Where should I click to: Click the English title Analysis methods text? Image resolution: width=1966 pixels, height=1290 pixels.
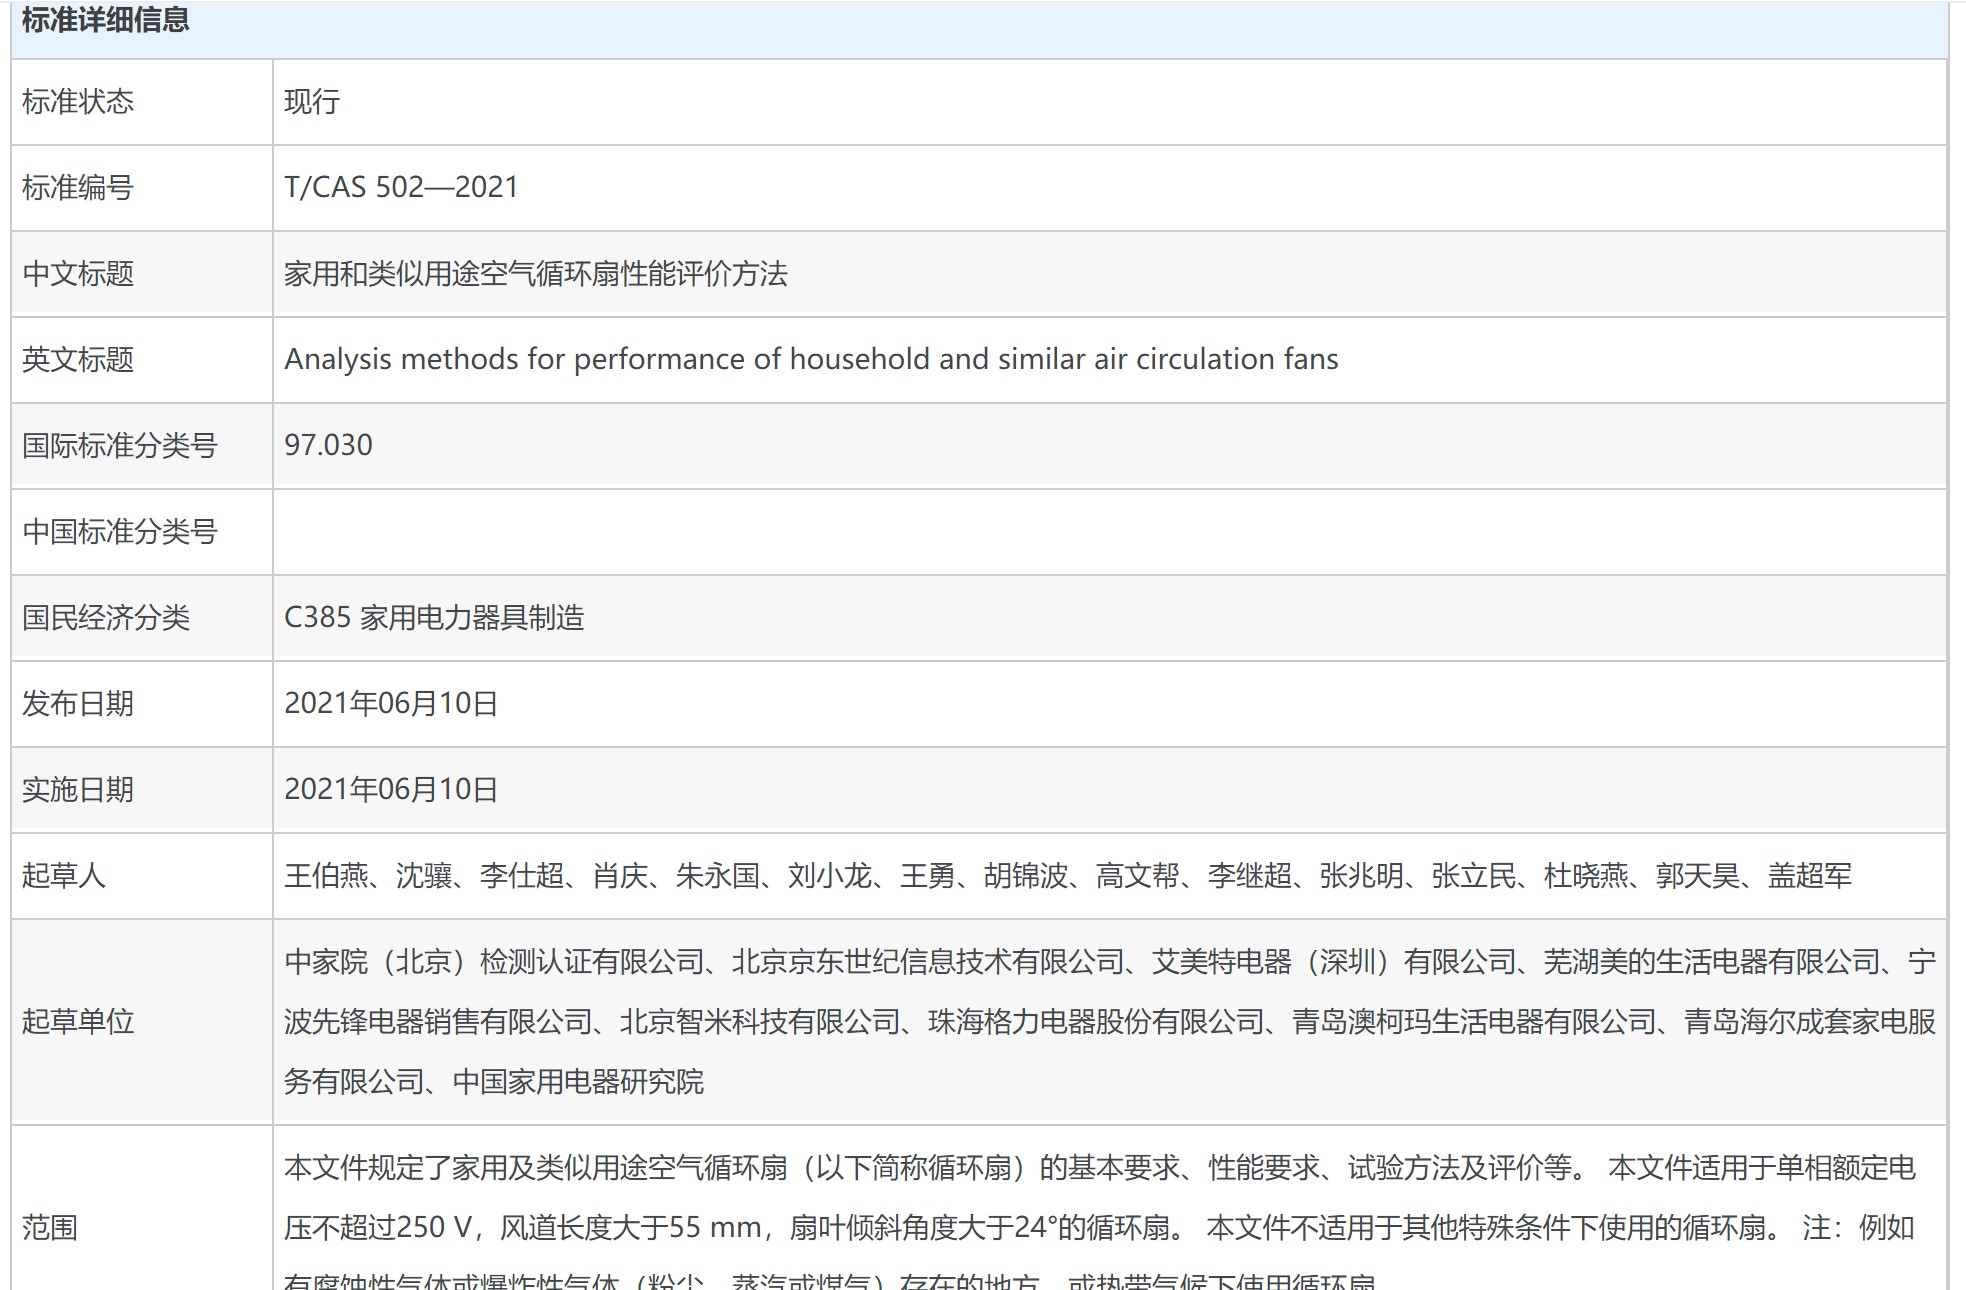(810, 359)
